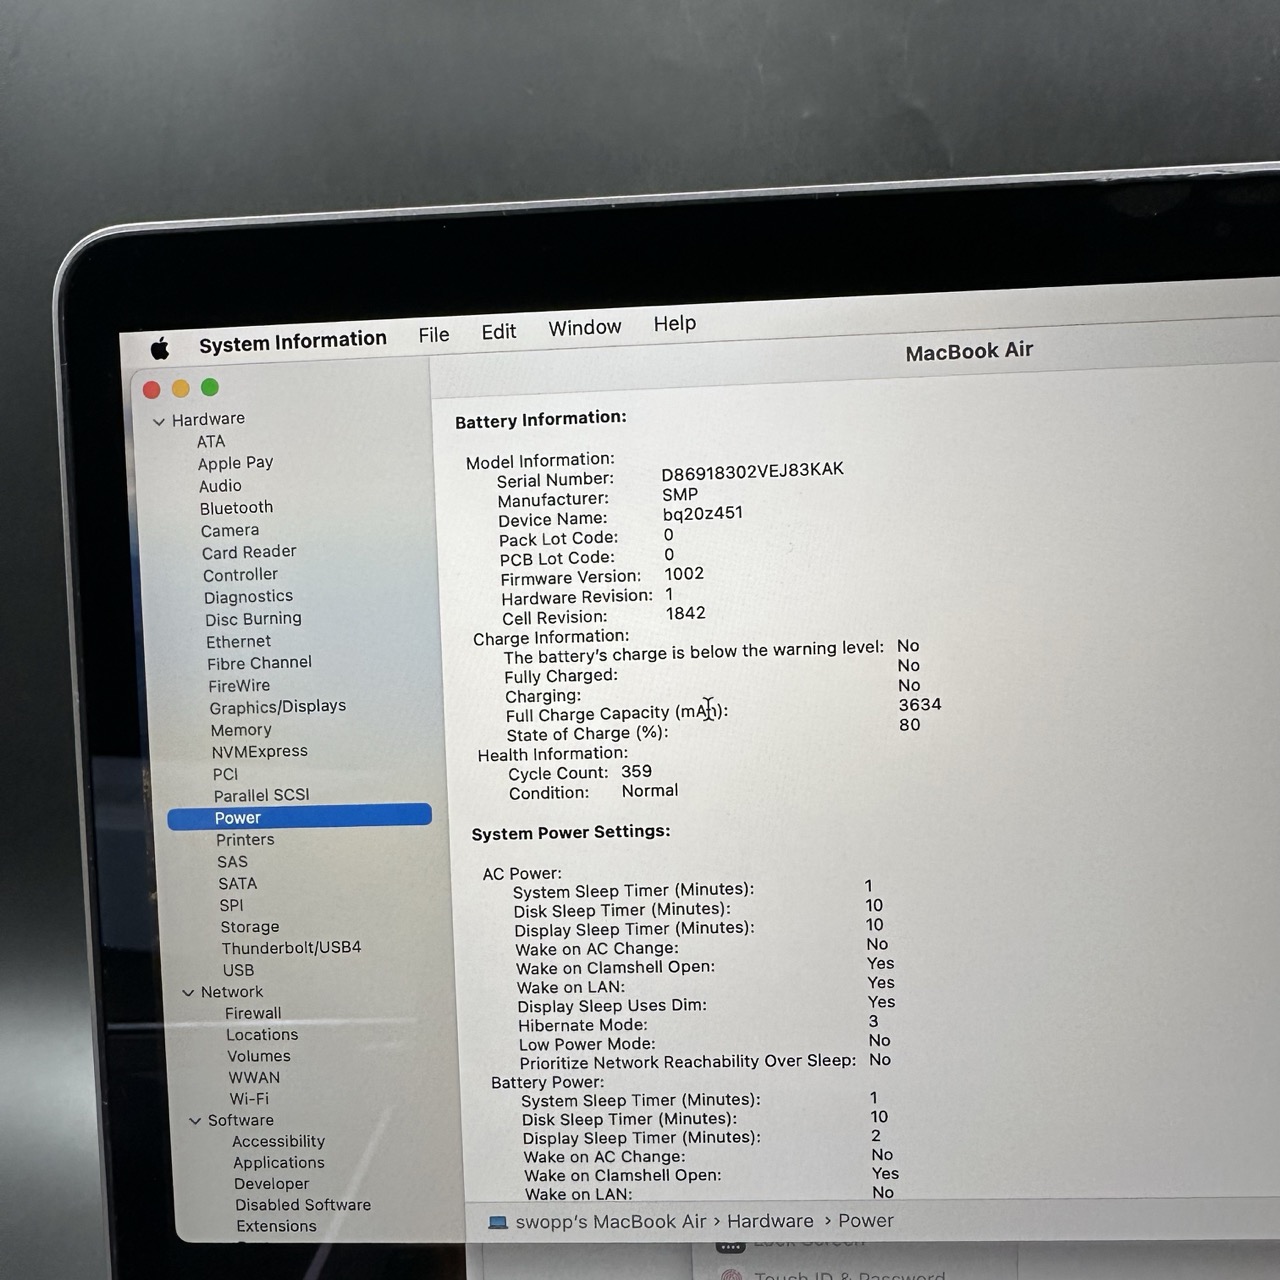Click the System Power Settings heading
The image size is (1280, 1280).
571,832
